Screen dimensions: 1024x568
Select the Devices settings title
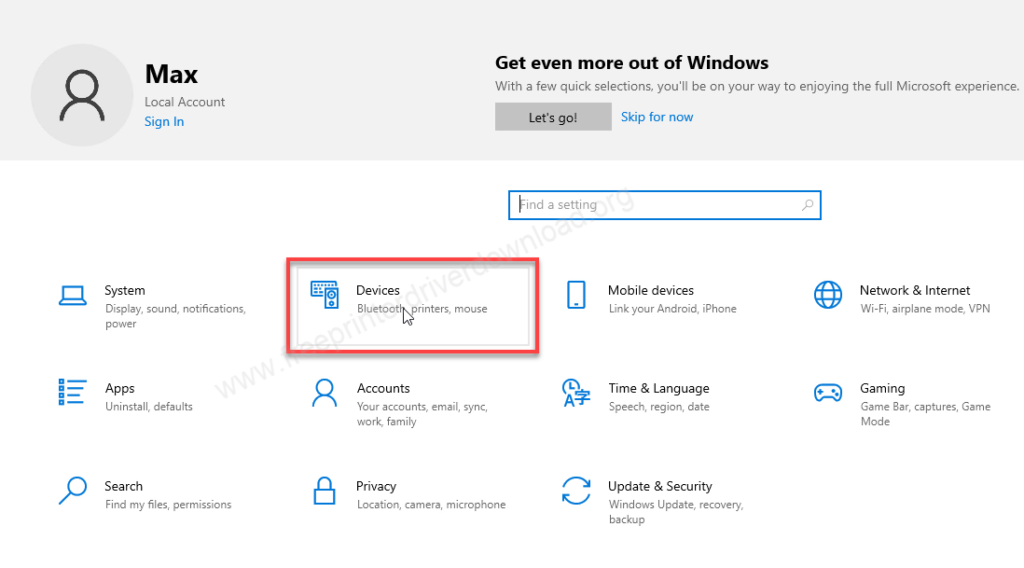(x=377, y=290)
